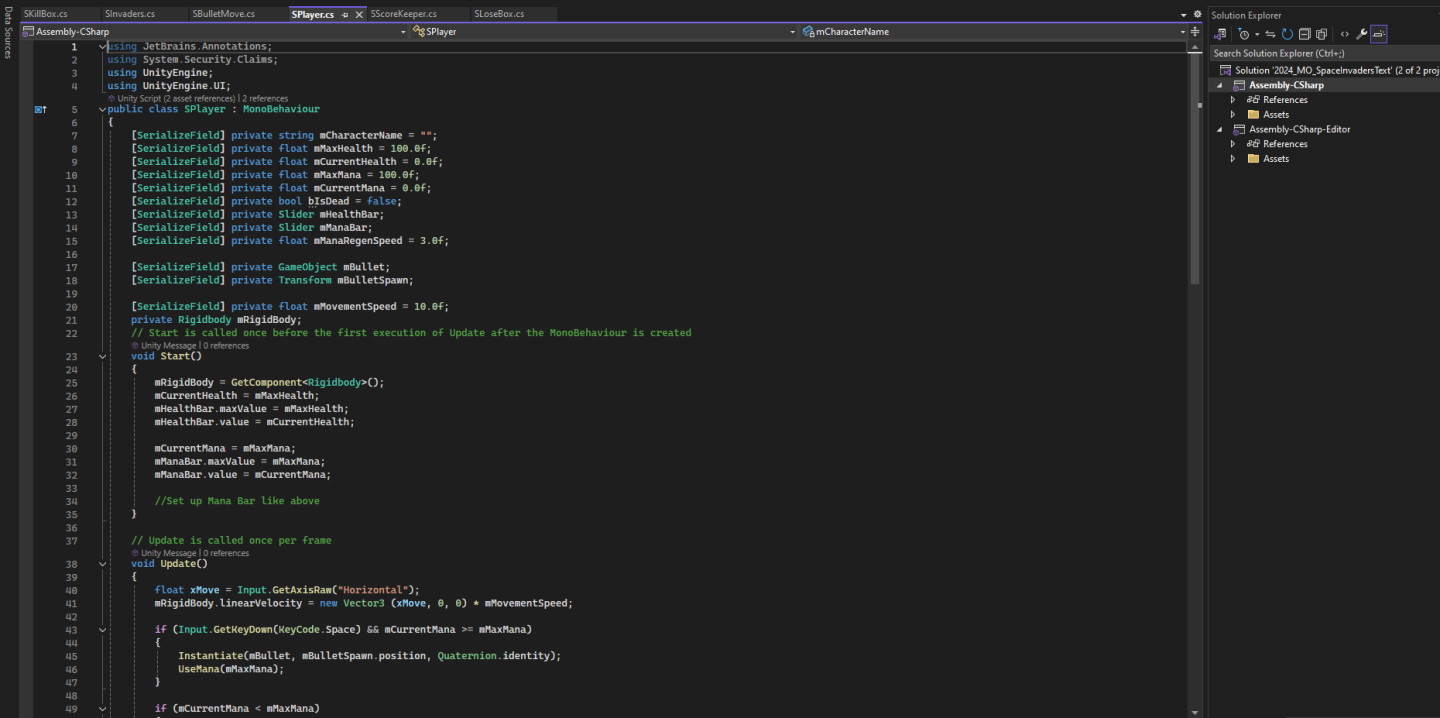Toggle the Preview Selected Items button
The image size is (1440, 718).
(1378, 34)
